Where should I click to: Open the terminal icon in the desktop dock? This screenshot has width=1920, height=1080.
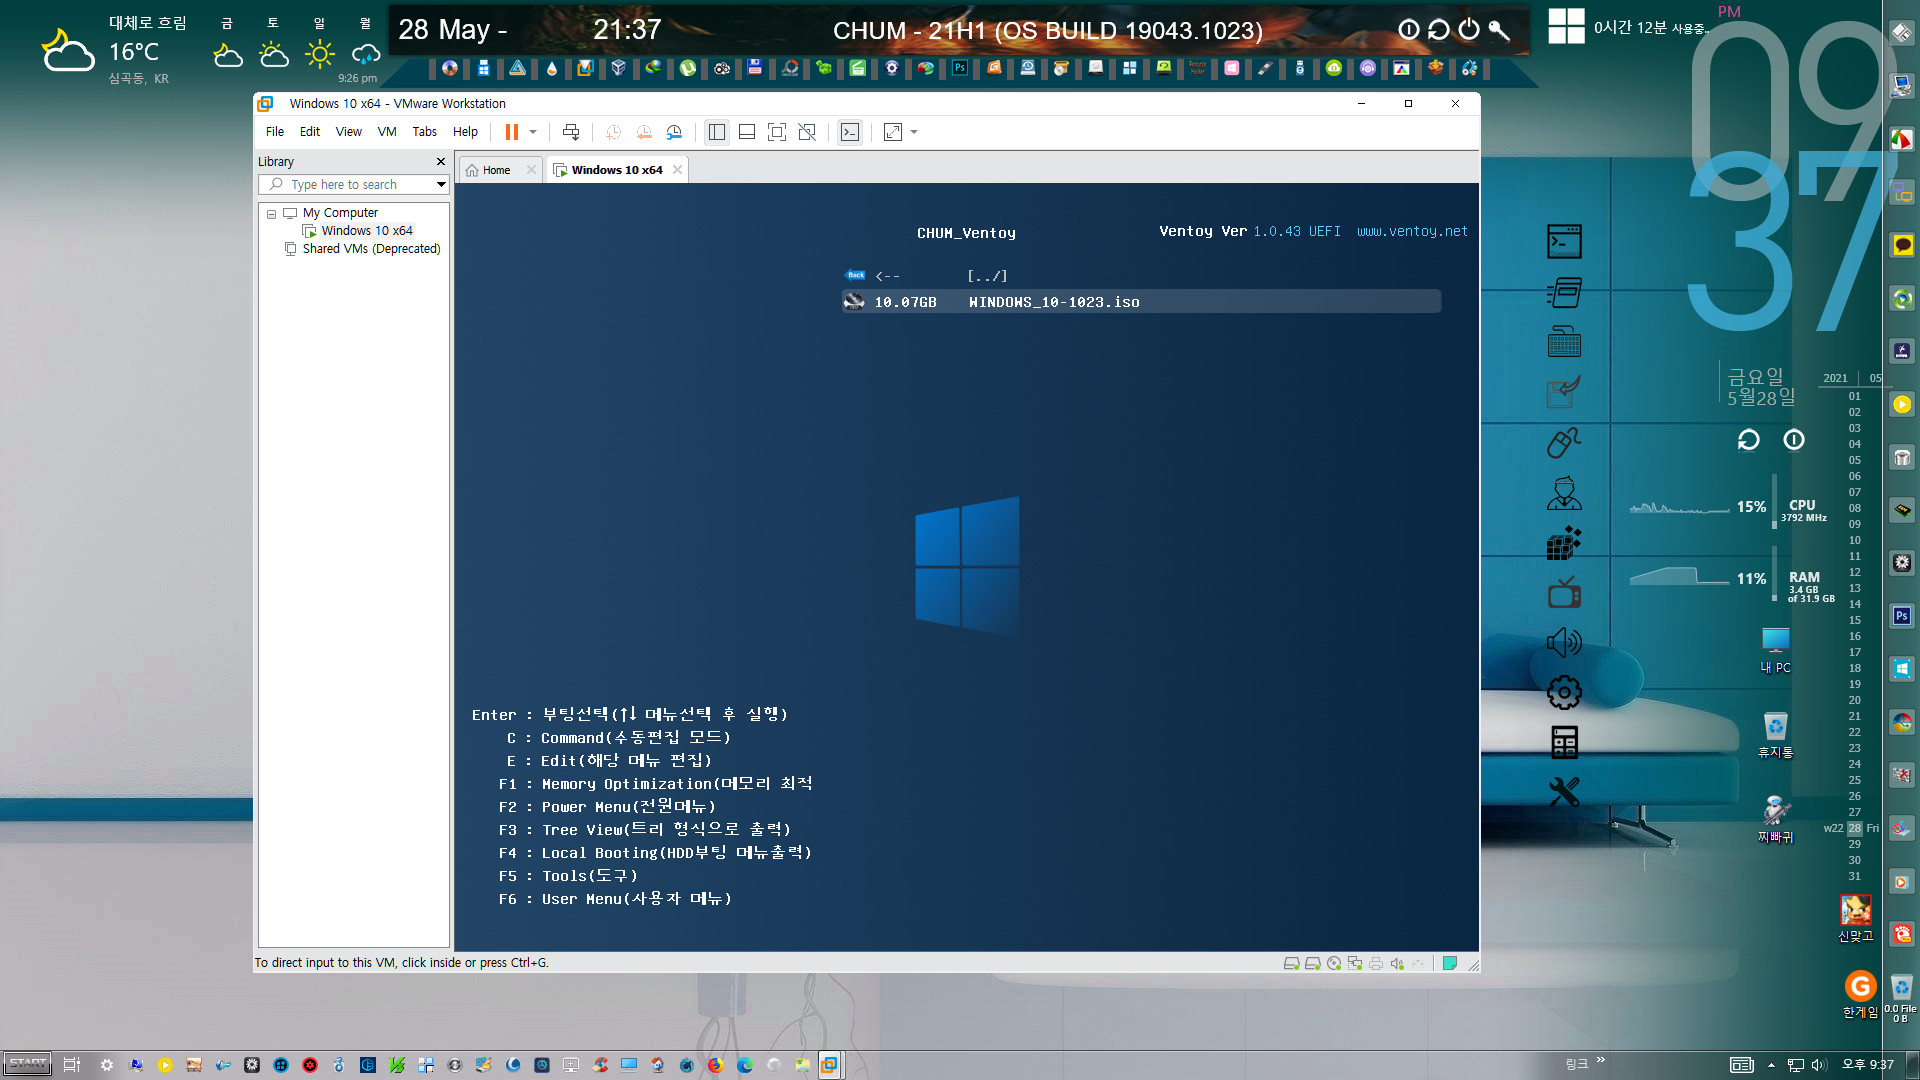click(1564, 241)
